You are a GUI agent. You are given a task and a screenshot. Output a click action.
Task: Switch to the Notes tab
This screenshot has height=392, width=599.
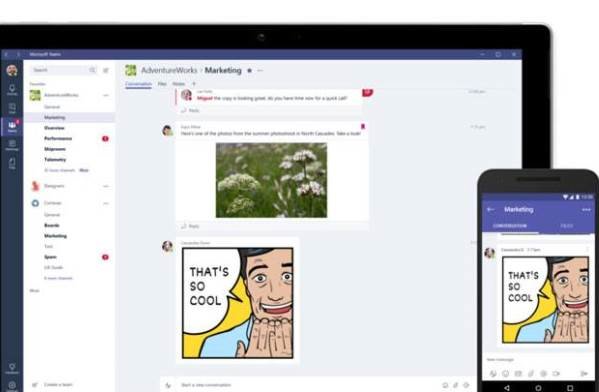point(179,84)
